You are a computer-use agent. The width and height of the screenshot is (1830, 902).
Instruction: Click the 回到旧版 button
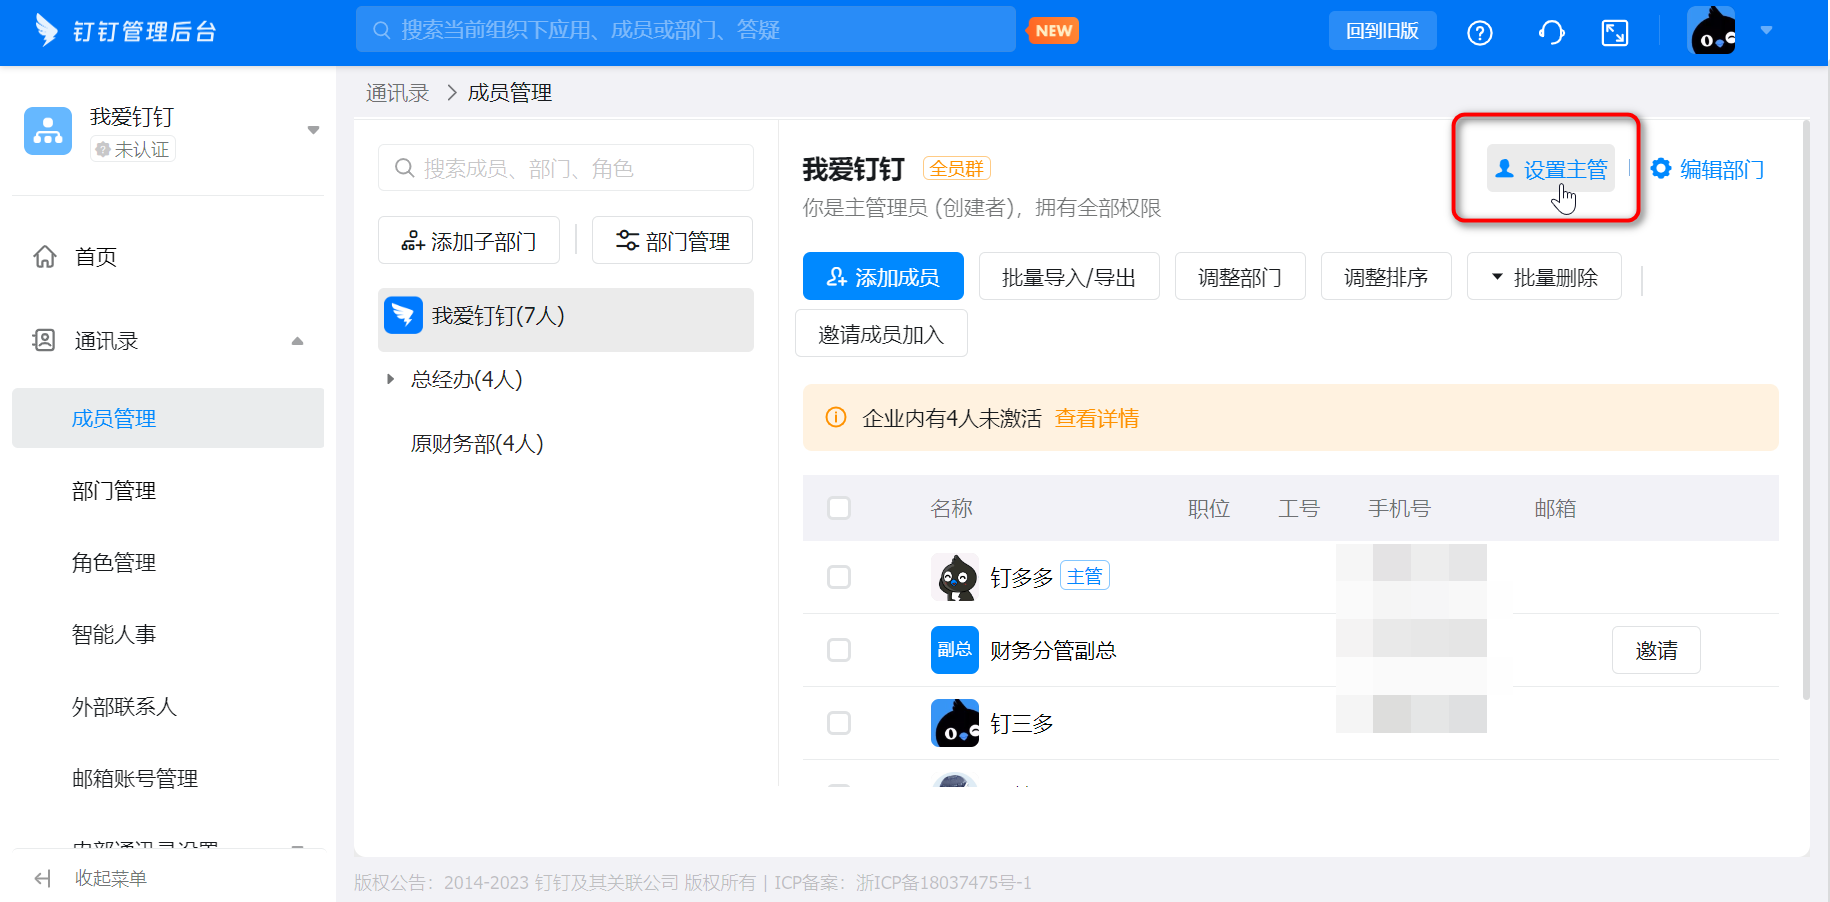[1382, 31]
